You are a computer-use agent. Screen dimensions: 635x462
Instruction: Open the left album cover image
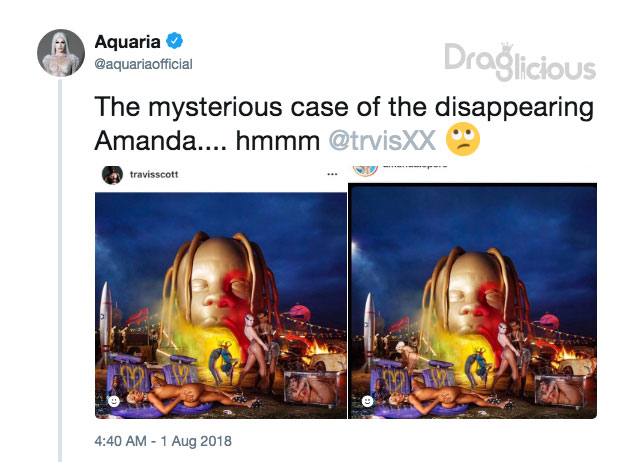click(x=221, y=305)
